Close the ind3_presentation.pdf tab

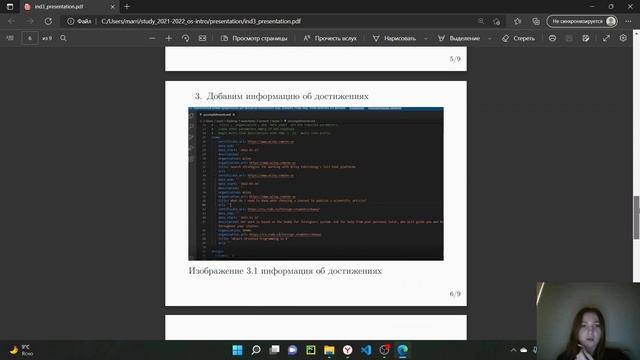[x=113, y=7]
